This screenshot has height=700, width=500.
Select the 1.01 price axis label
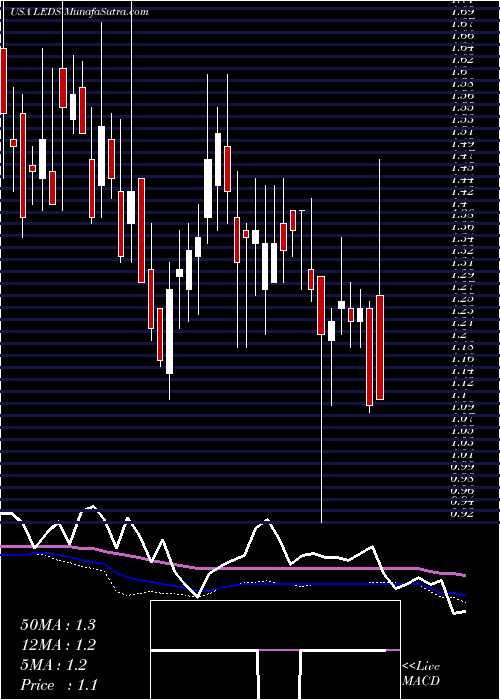[462, 455]
